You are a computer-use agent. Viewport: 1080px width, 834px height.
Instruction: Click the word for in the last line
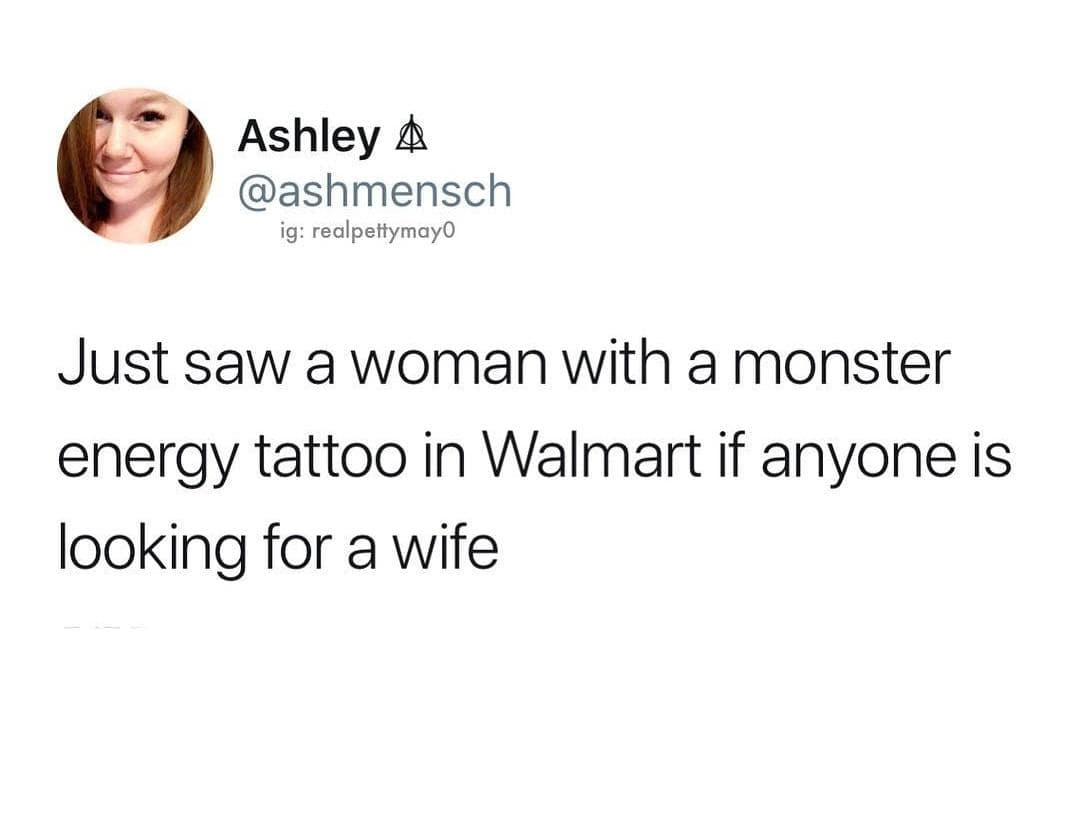pos(297,548)
